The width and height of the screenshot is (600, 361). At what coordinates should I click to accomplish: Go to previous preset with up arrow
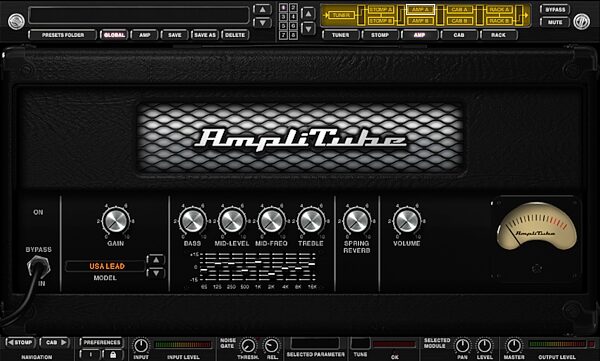click(262, 10)
